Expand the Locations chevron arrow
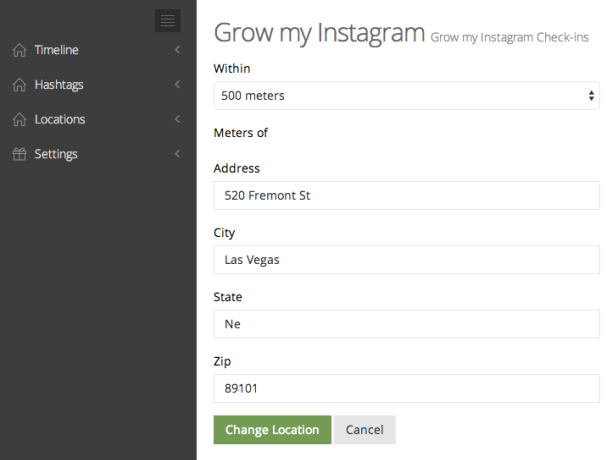 pyautogui.click(x=177, y=119)
